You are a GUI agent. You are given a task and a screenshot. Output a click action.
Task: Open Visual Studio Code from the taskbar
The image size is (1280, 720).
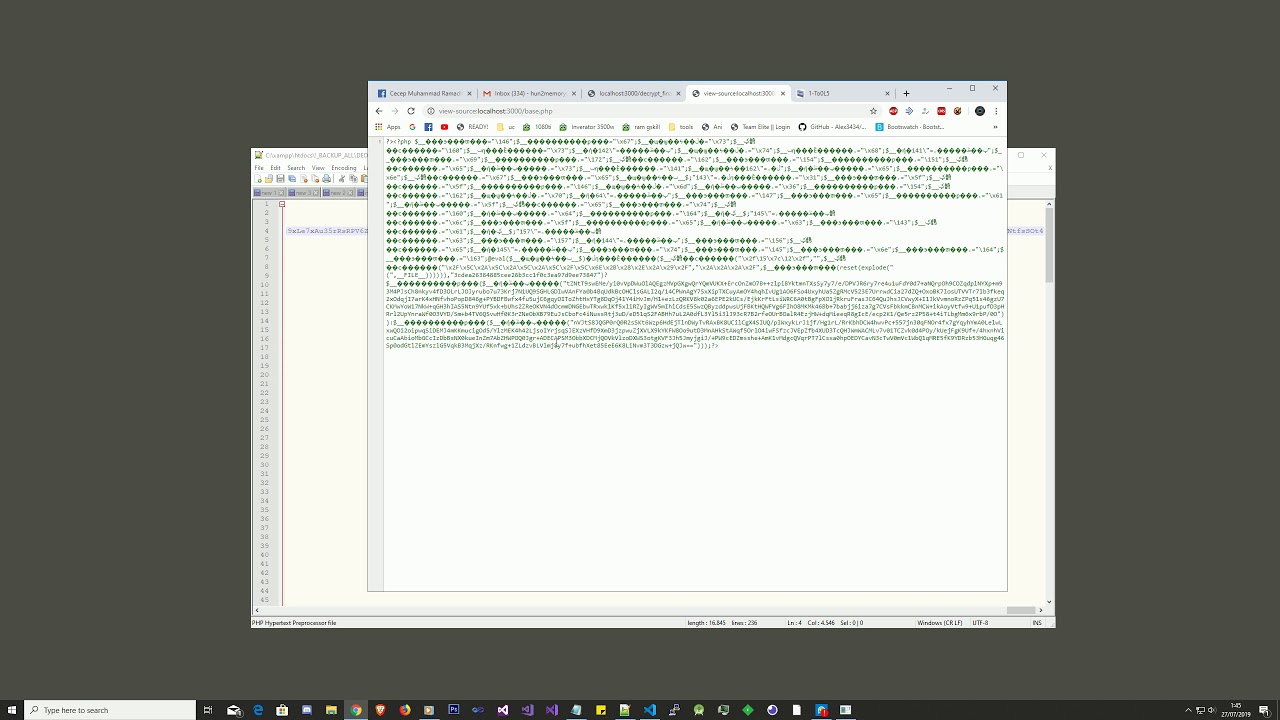(650, 710)
